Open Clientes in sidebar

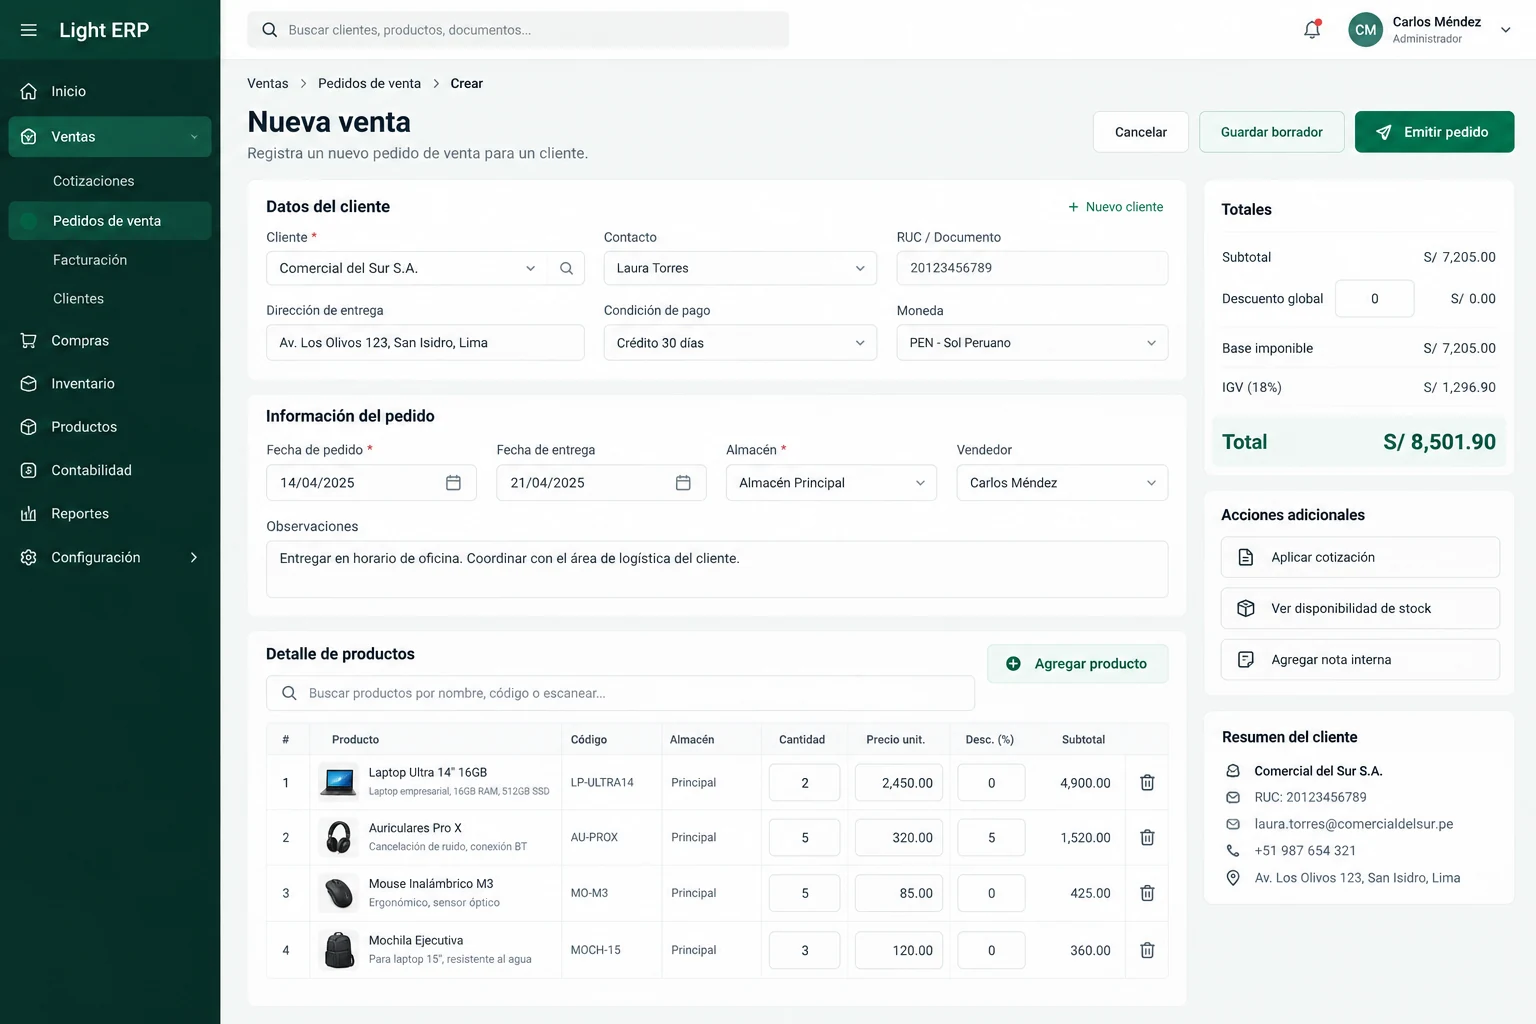tap(78, 299)
